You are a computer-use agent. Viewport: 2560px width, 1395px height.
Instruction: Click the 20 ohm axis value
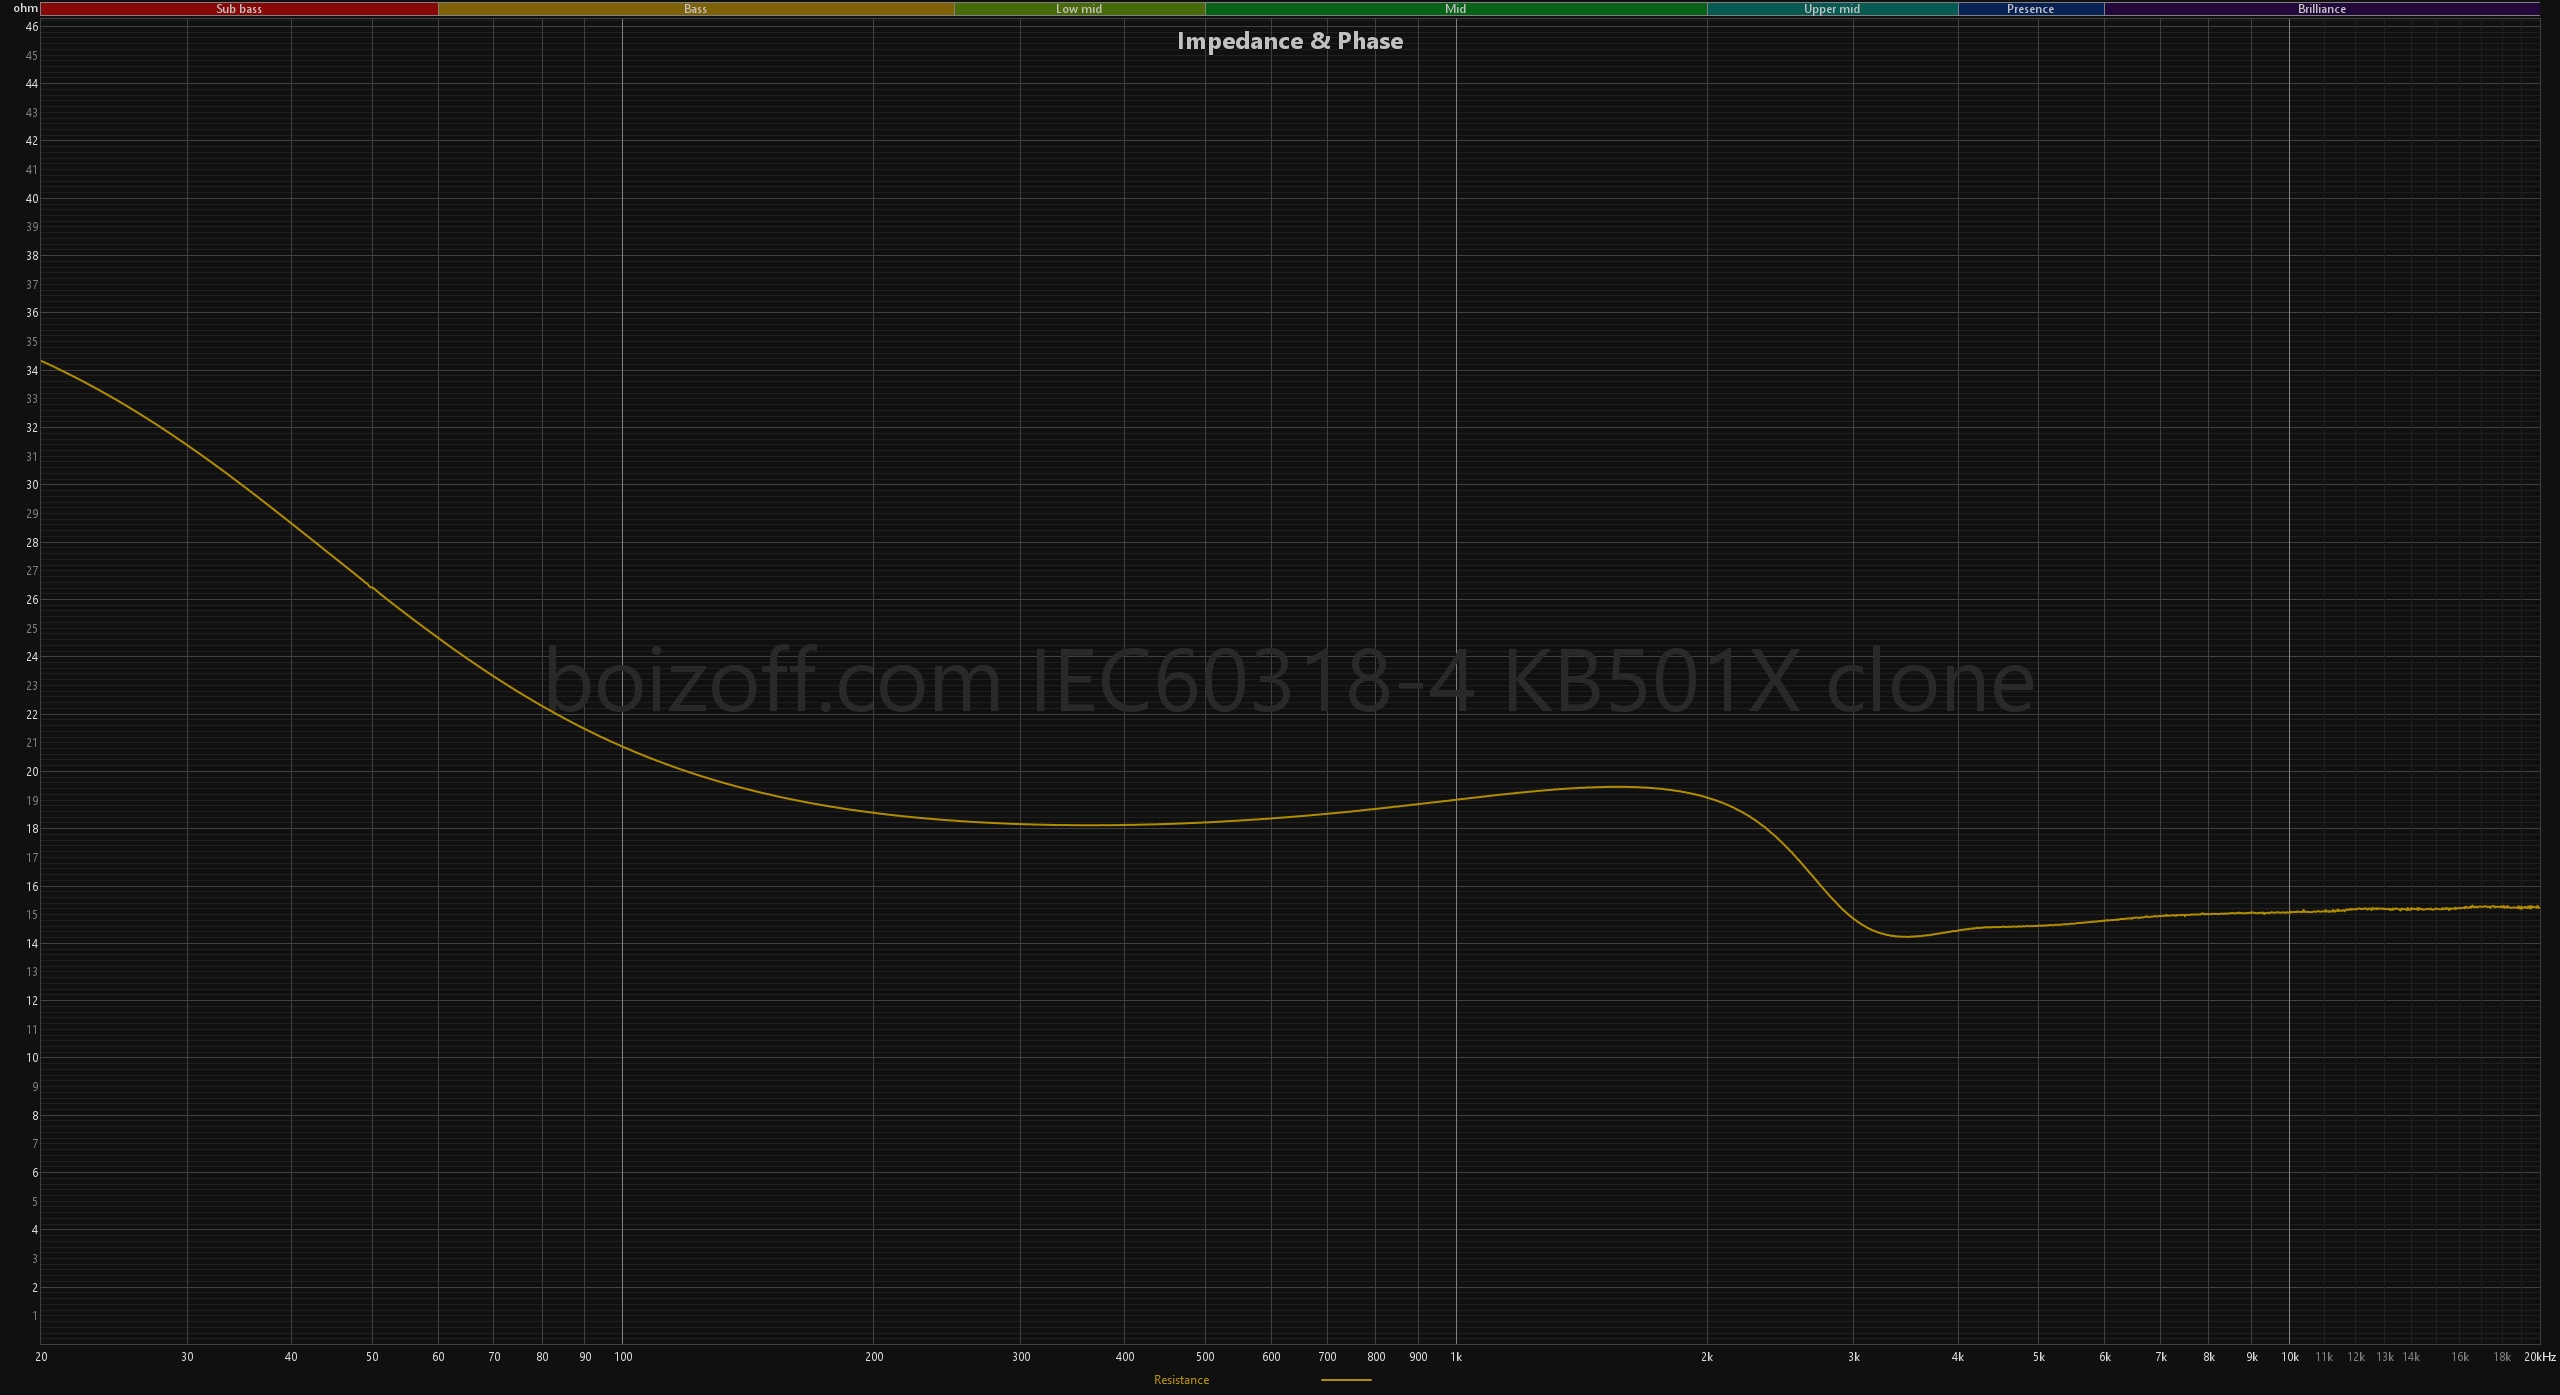pos(32,772)
